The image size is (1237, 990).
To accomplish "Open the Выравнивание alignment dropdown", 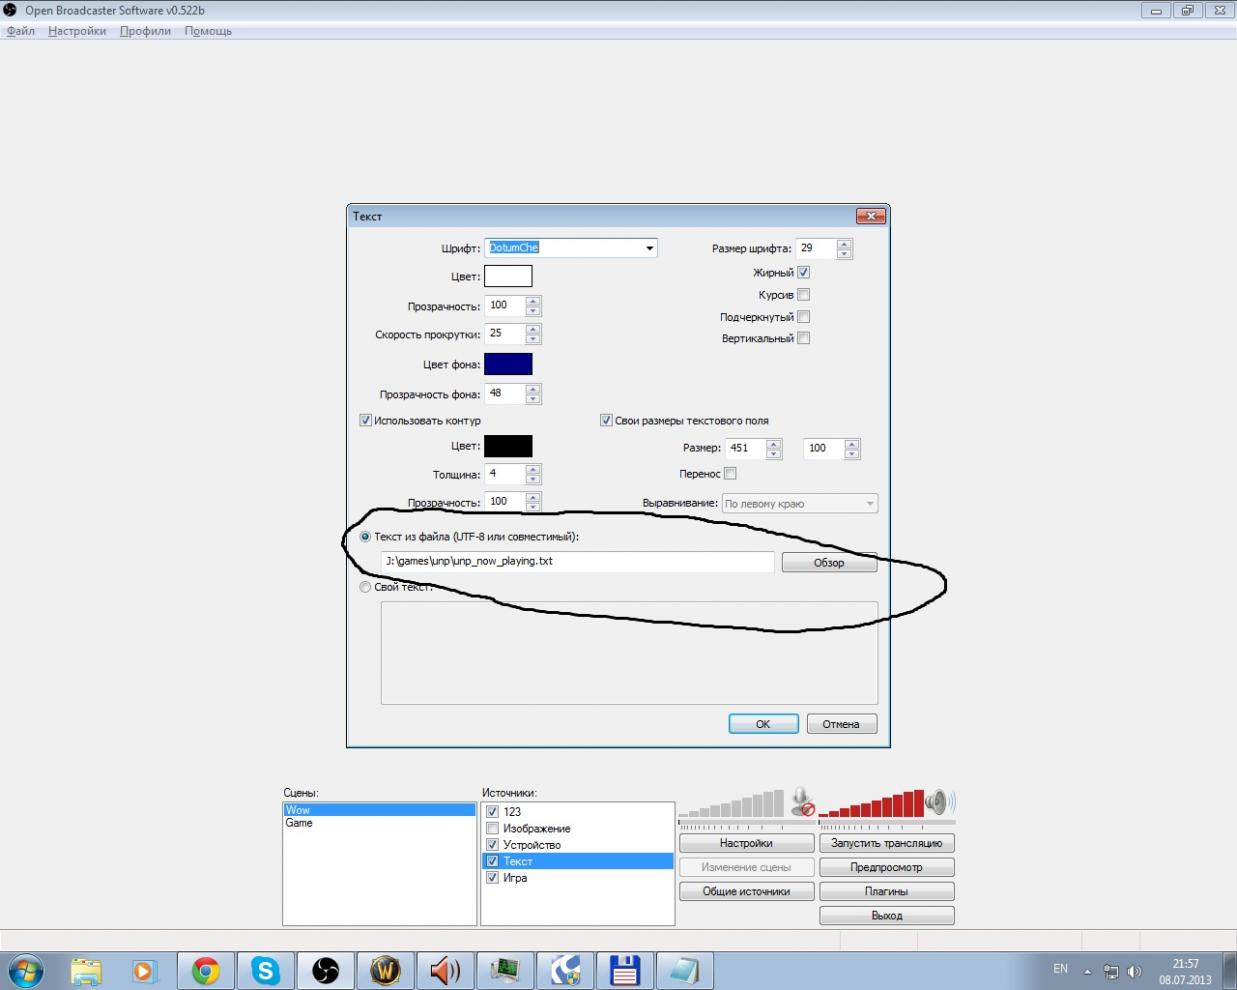I will pyautogui.click(x=869, y=504).
